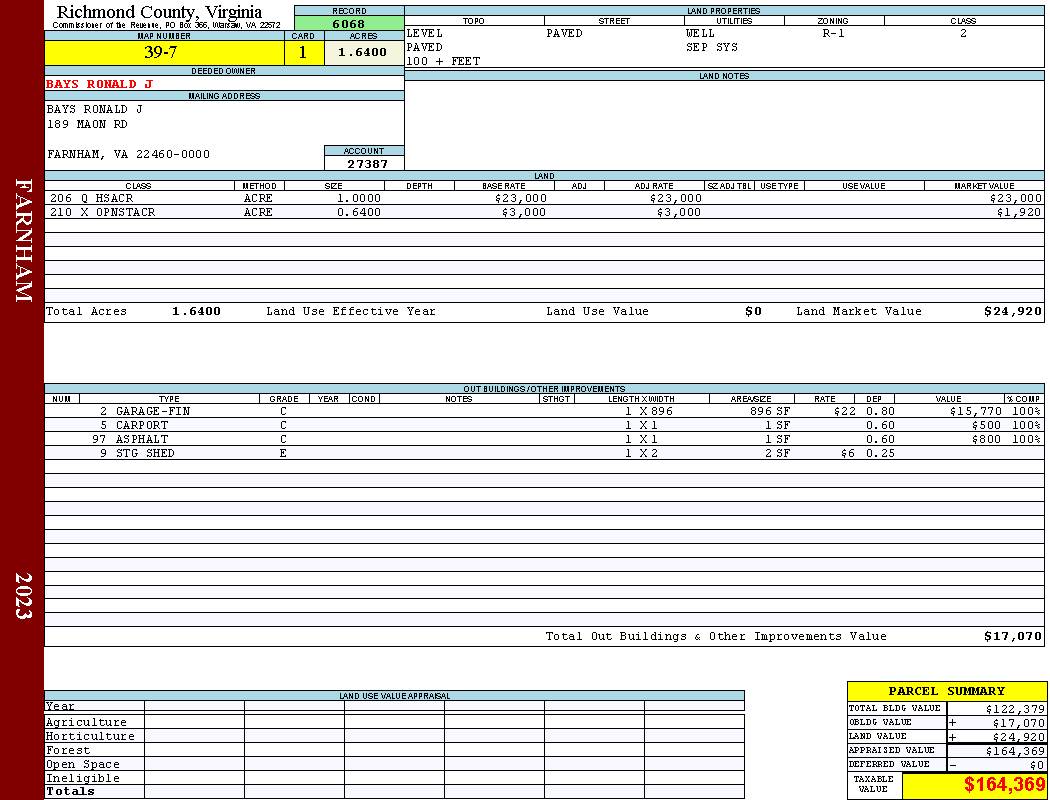This screenshot has width=1050, height=800.
Task: Click the BASE RATE column header
Action: point(504,186)
